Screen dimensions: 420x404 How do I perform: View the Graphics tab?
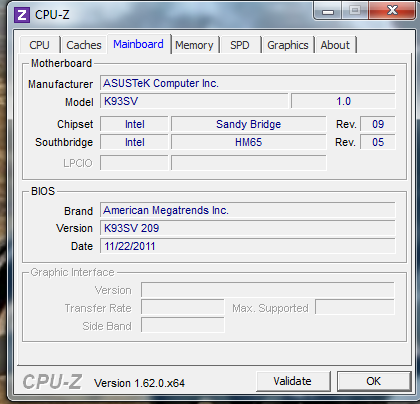(288, 45)
